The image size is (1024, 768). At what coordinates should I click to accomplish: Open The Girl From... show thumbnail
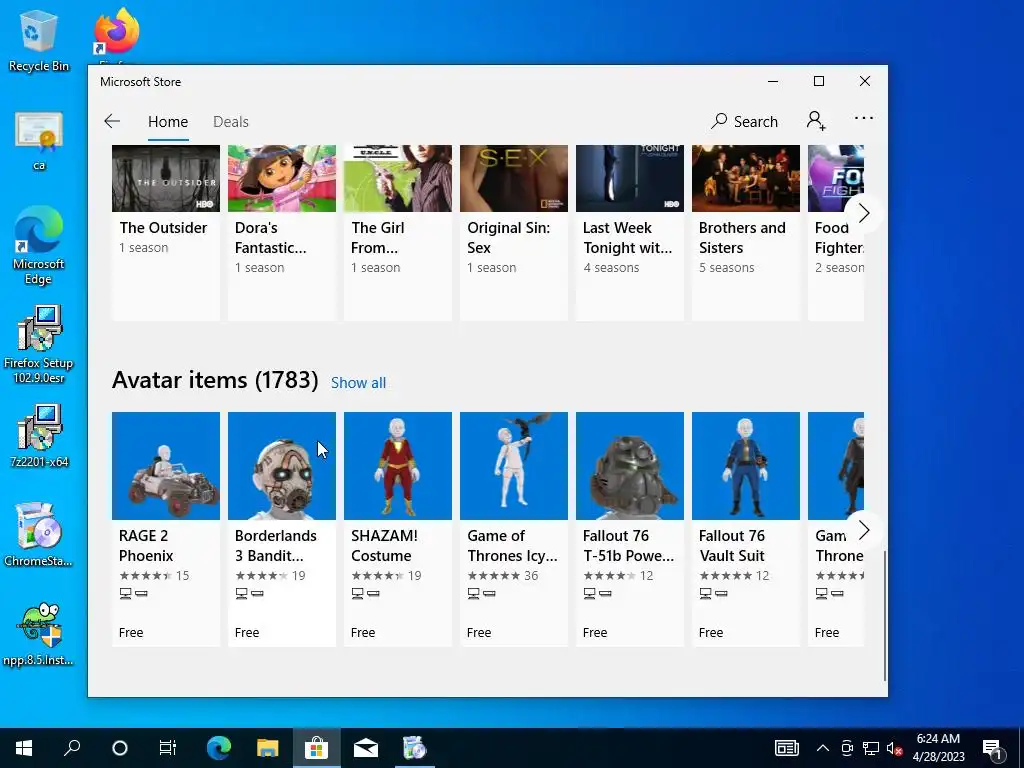click(x=398, y=178)
